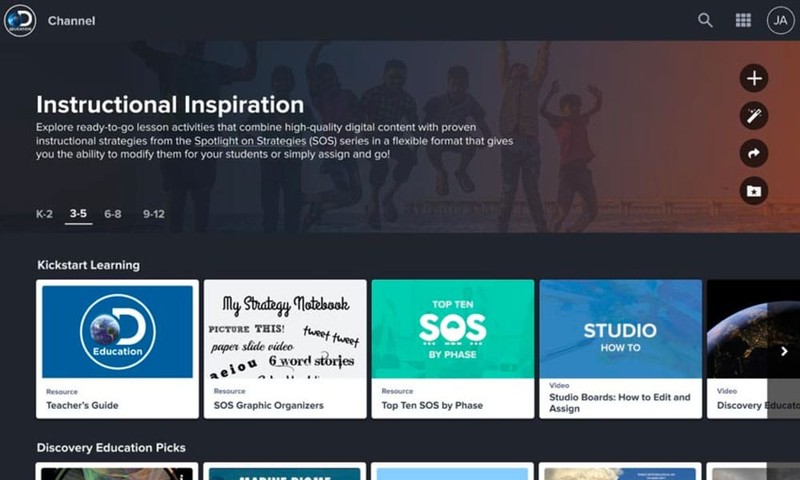Viewport: 800px width, 480px height.
Task: Click the plus add button
Action: coord(754,78)
